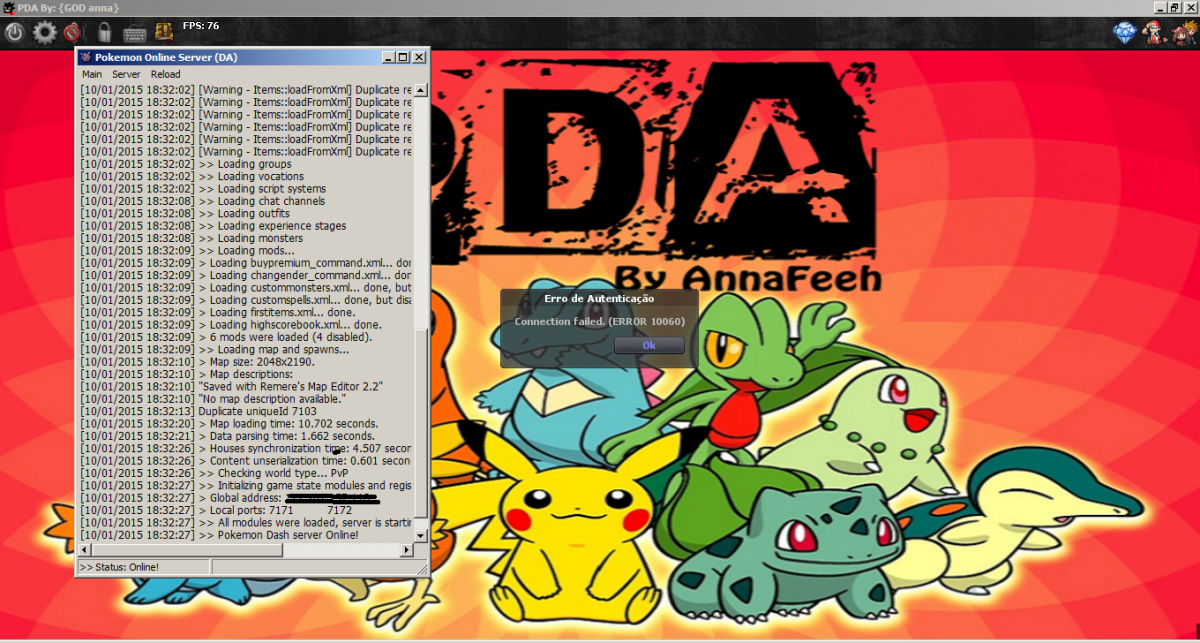The width and height of the screenshot is (1200, 643).
Task: Click the log's vertical scroll up arrow
Action: [421, 90]
